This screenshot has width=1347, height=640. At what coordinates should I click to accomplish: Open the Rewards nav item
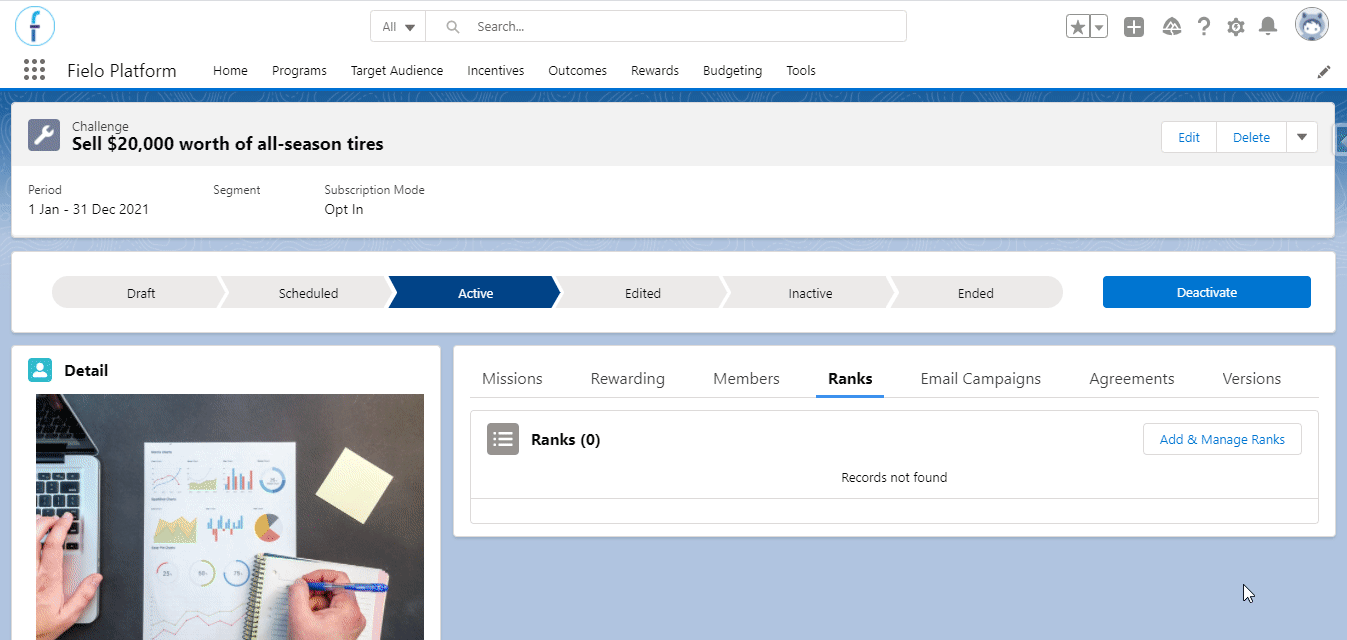655,71
